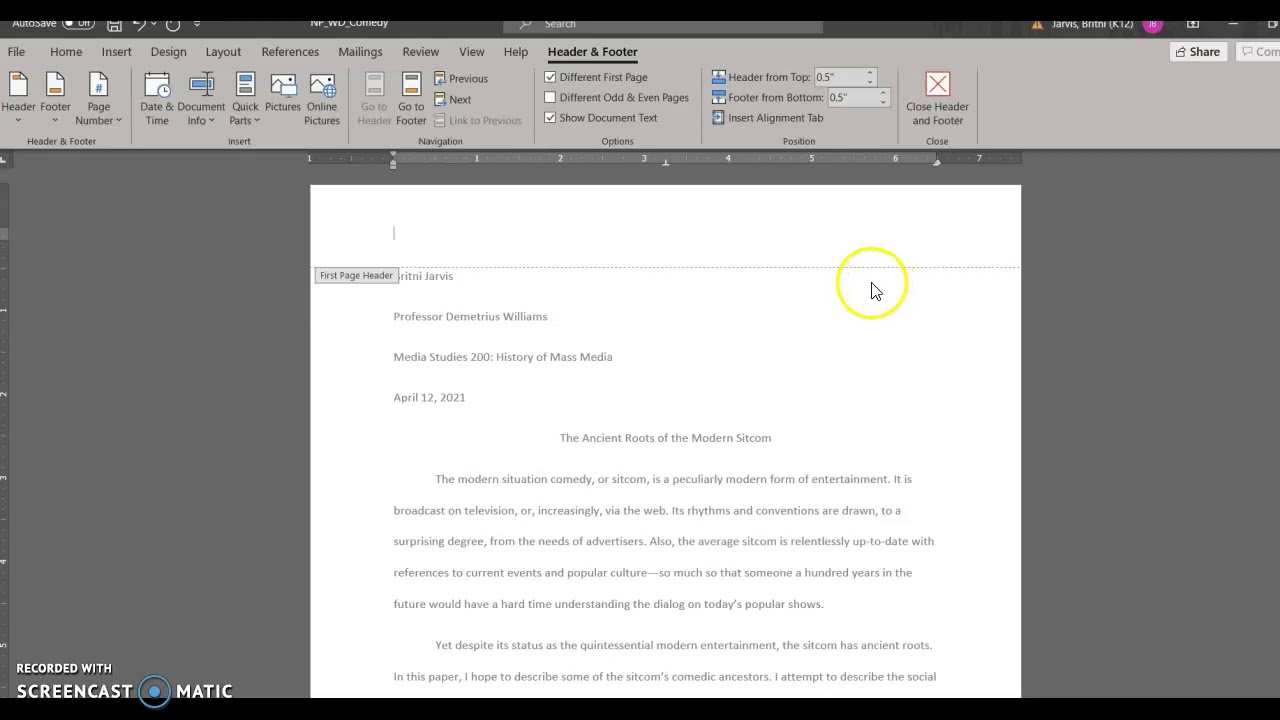Click the warning icon beside user name

1037,23
